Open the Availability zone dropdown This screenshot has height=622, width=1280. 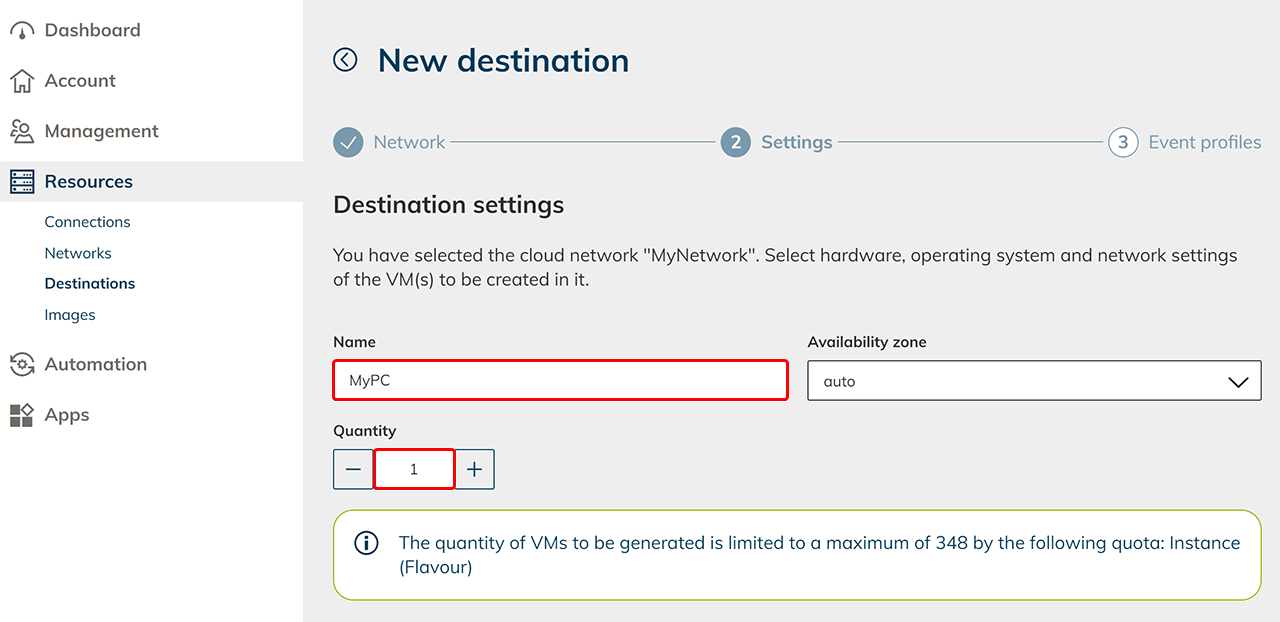pyautogui.click(x=1034, y=381)
